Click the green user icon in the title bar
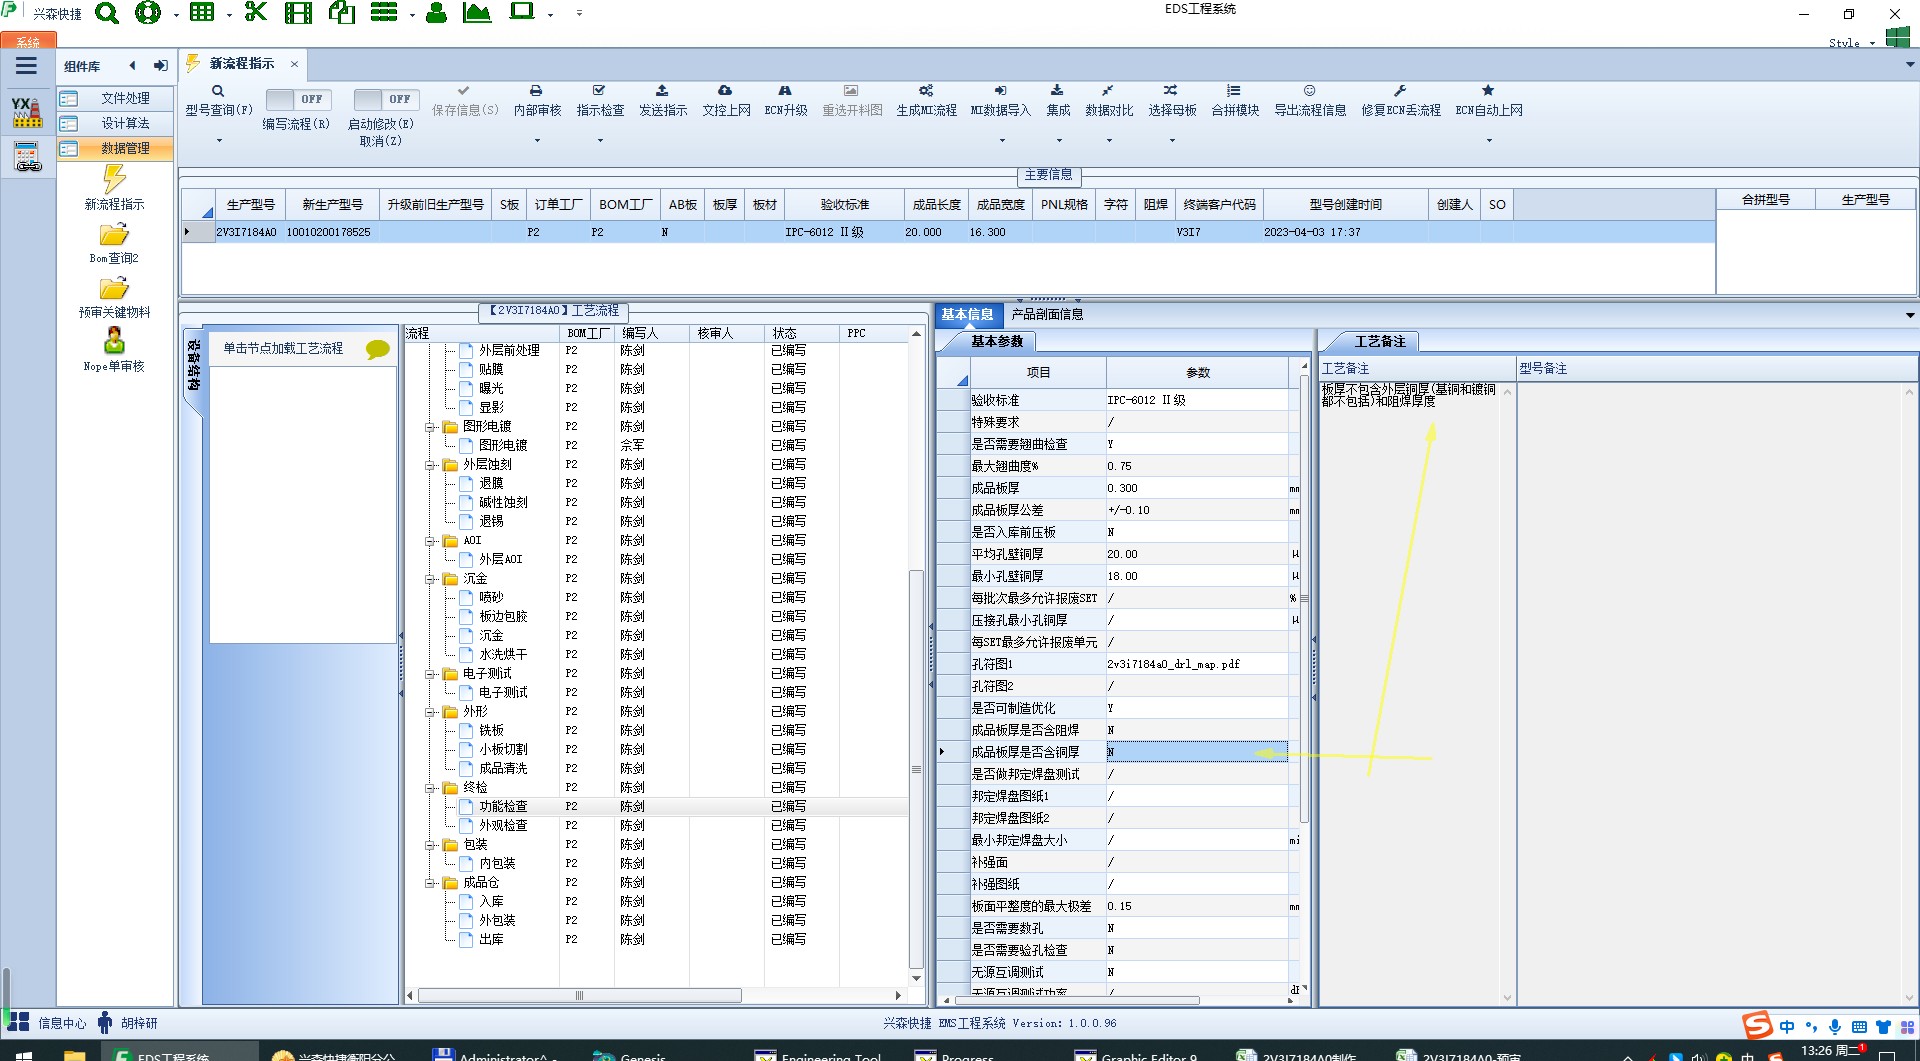Image resolution: width=1920 pixels, height=1061 pixels. coord(436,13)
